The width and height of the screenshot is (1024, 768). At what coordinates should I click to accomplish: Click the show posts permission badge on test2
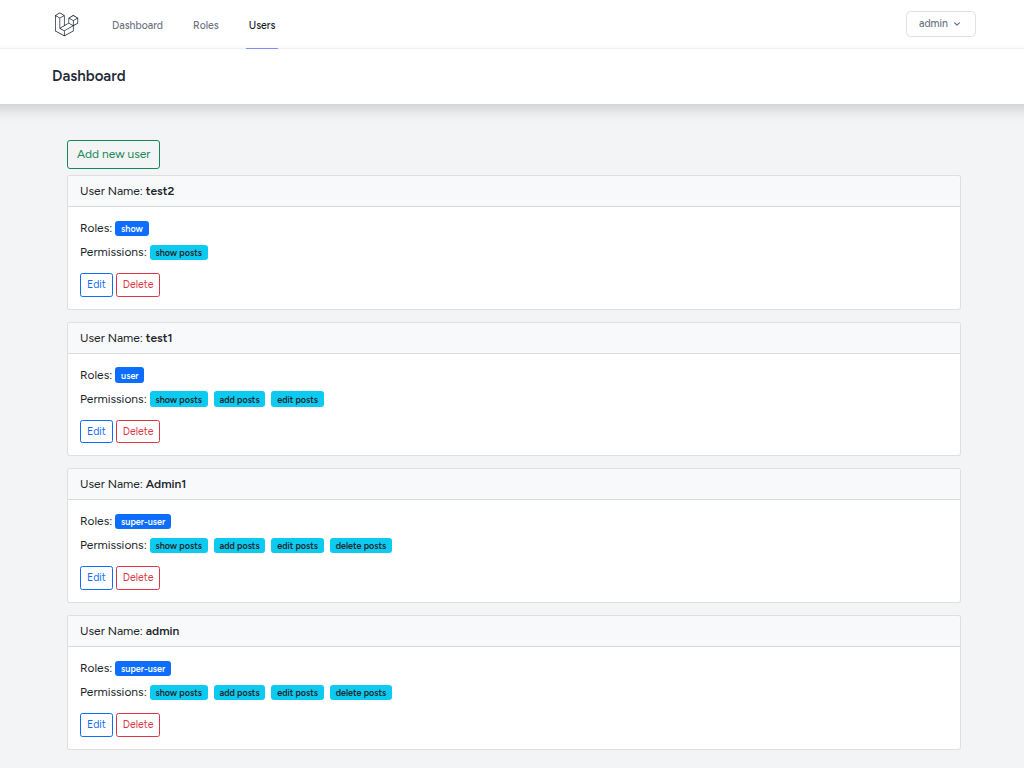pos(178,252)
